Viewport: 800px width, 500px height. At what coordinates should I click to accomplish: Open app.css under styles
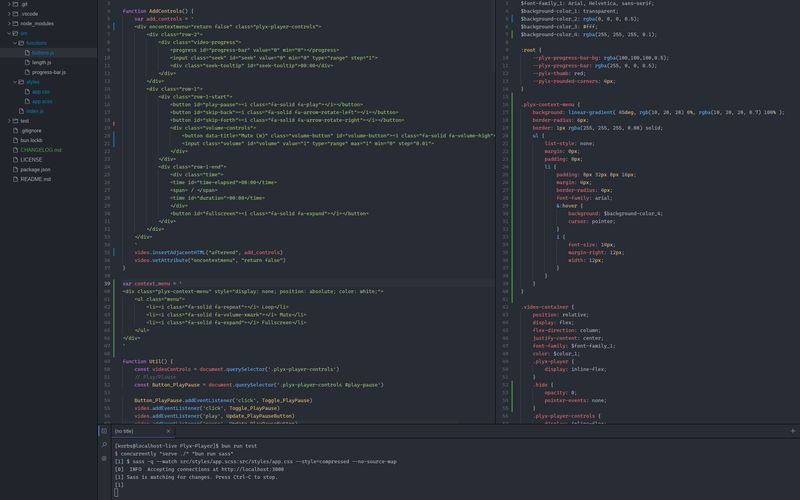click(41, 92)
